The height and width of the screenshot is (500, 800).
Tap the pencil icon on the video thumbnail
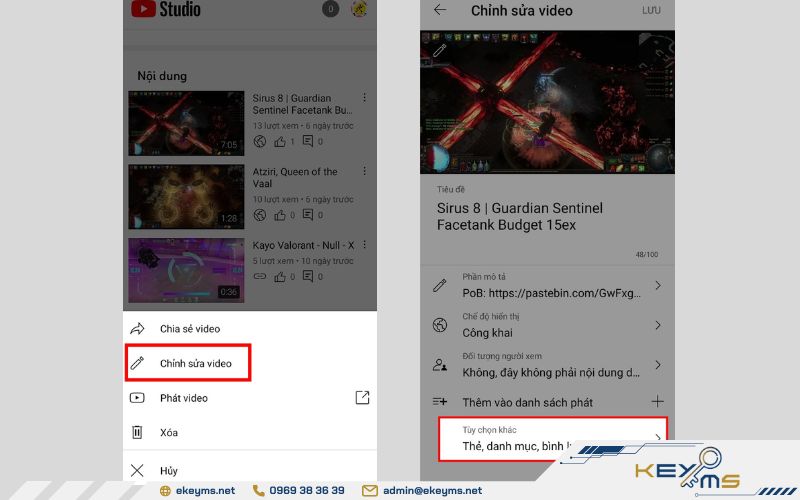point(440,50)
